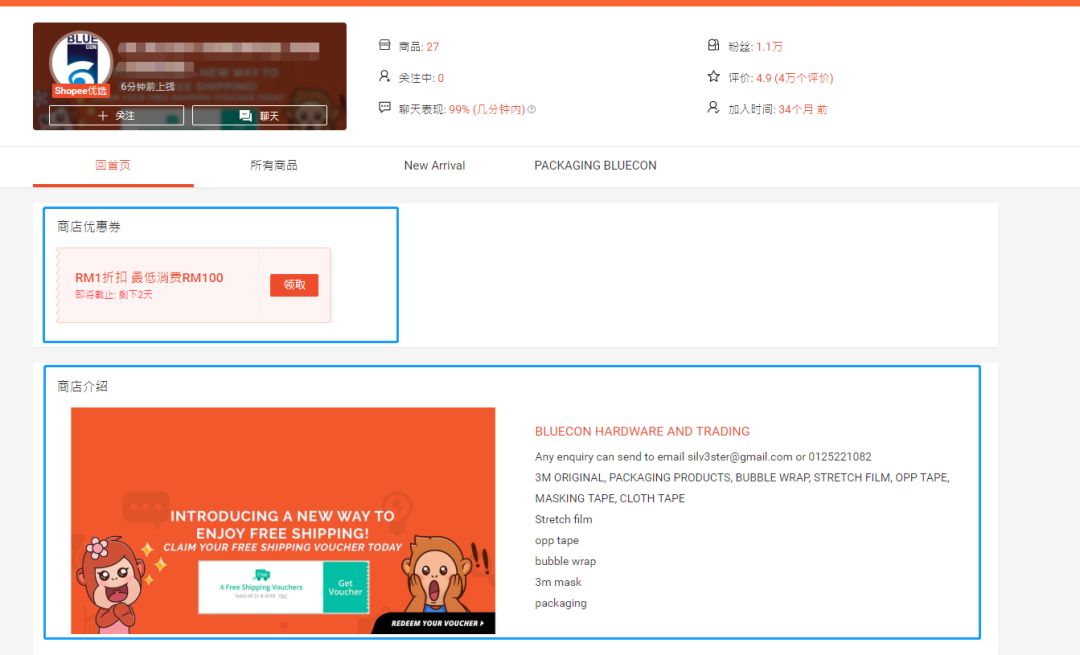1080x655 pixels.
Task: Click the chat response rate 99% (几分钟内)
Action: pyautogui.click(x=487, y=110)
